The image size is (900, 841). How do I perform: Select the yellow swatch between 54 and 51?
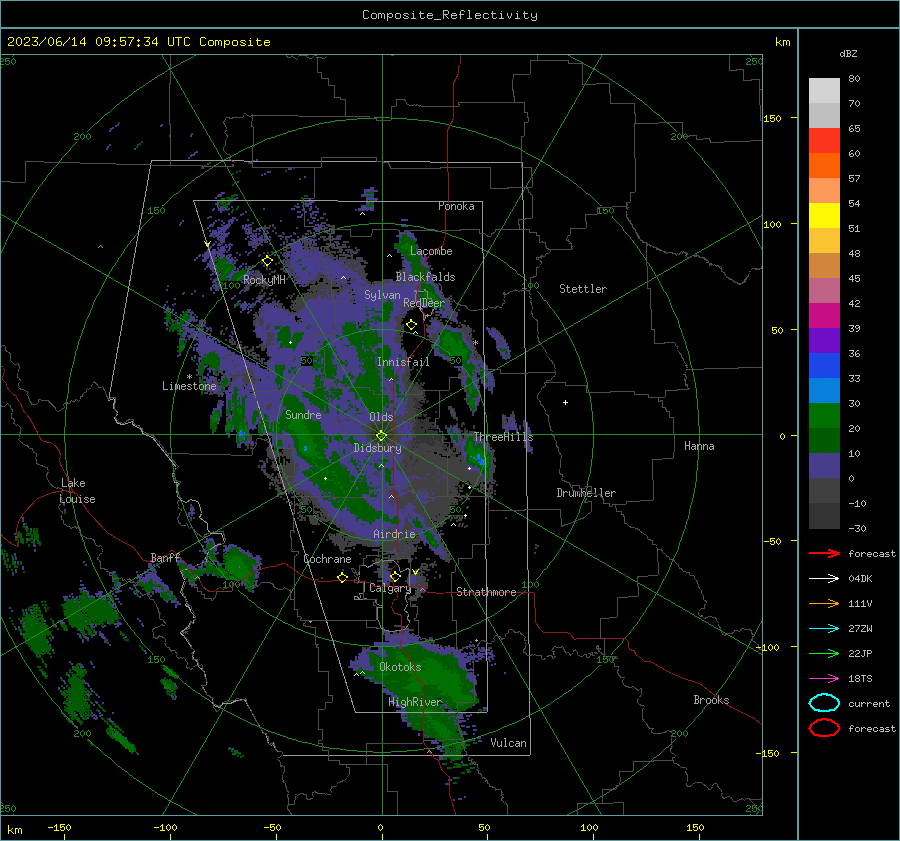coord(824,216)
